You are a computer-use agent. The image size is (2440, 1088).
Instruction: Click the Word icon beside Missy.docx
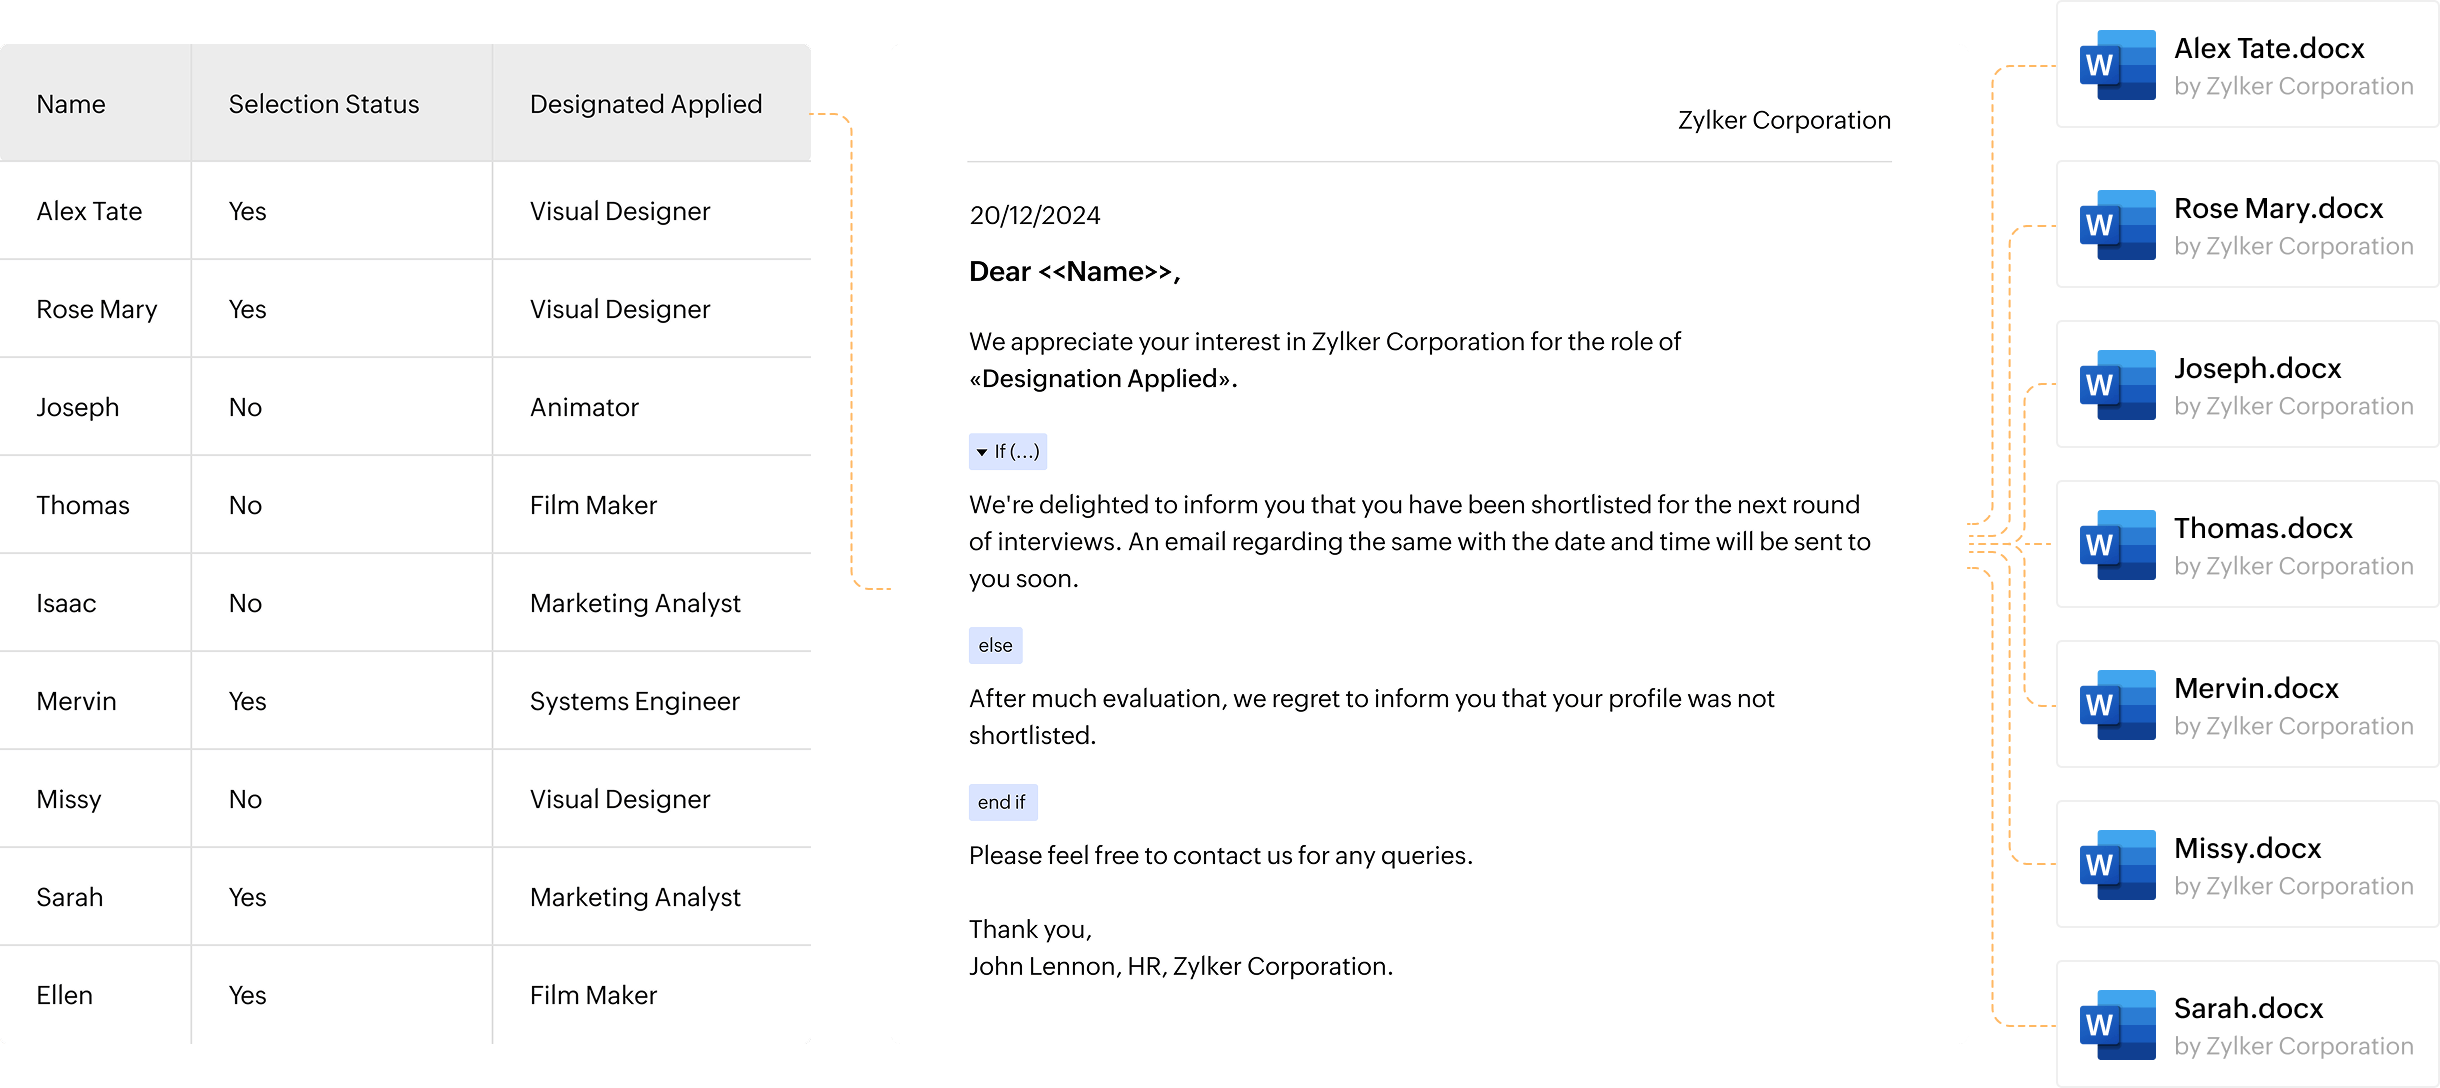point(2117,865)
